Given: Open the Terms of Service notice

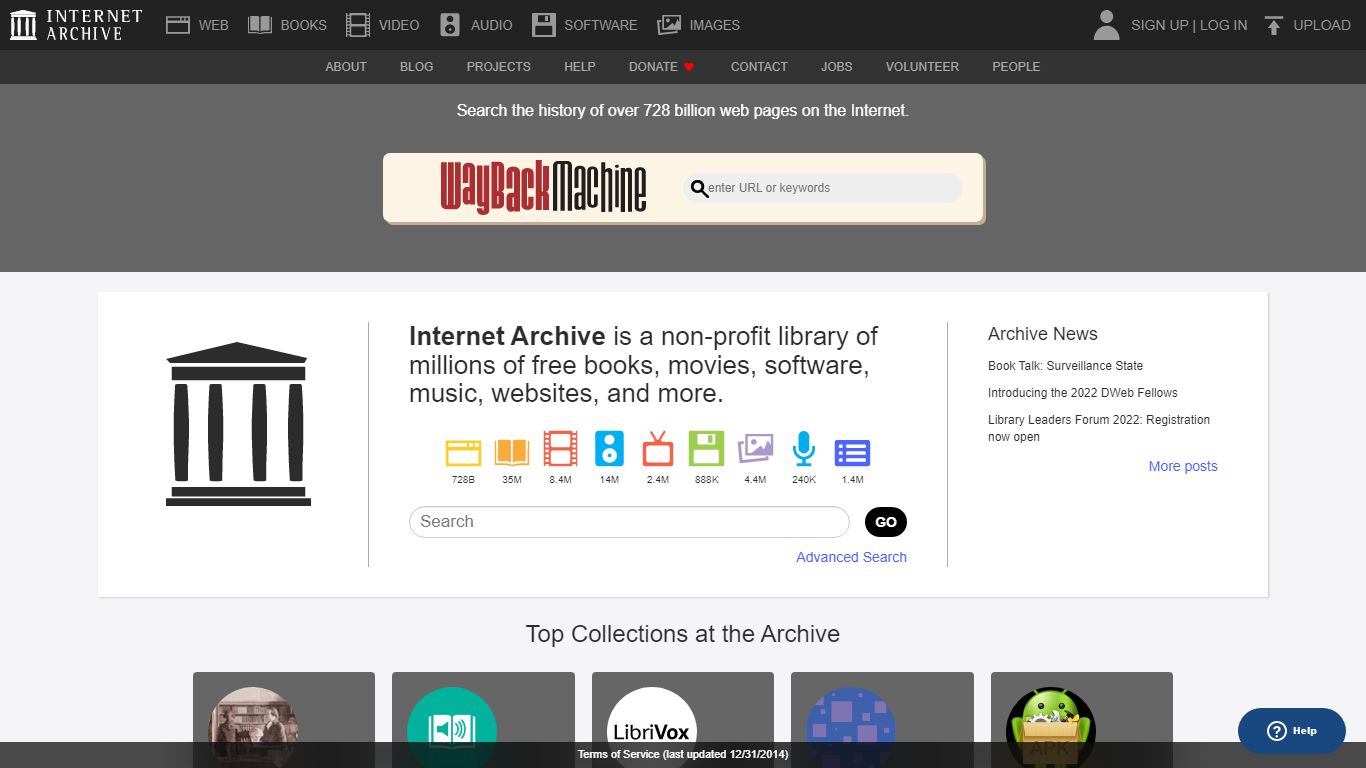Looking at the screenshot, I should click(x=683, y=754).
